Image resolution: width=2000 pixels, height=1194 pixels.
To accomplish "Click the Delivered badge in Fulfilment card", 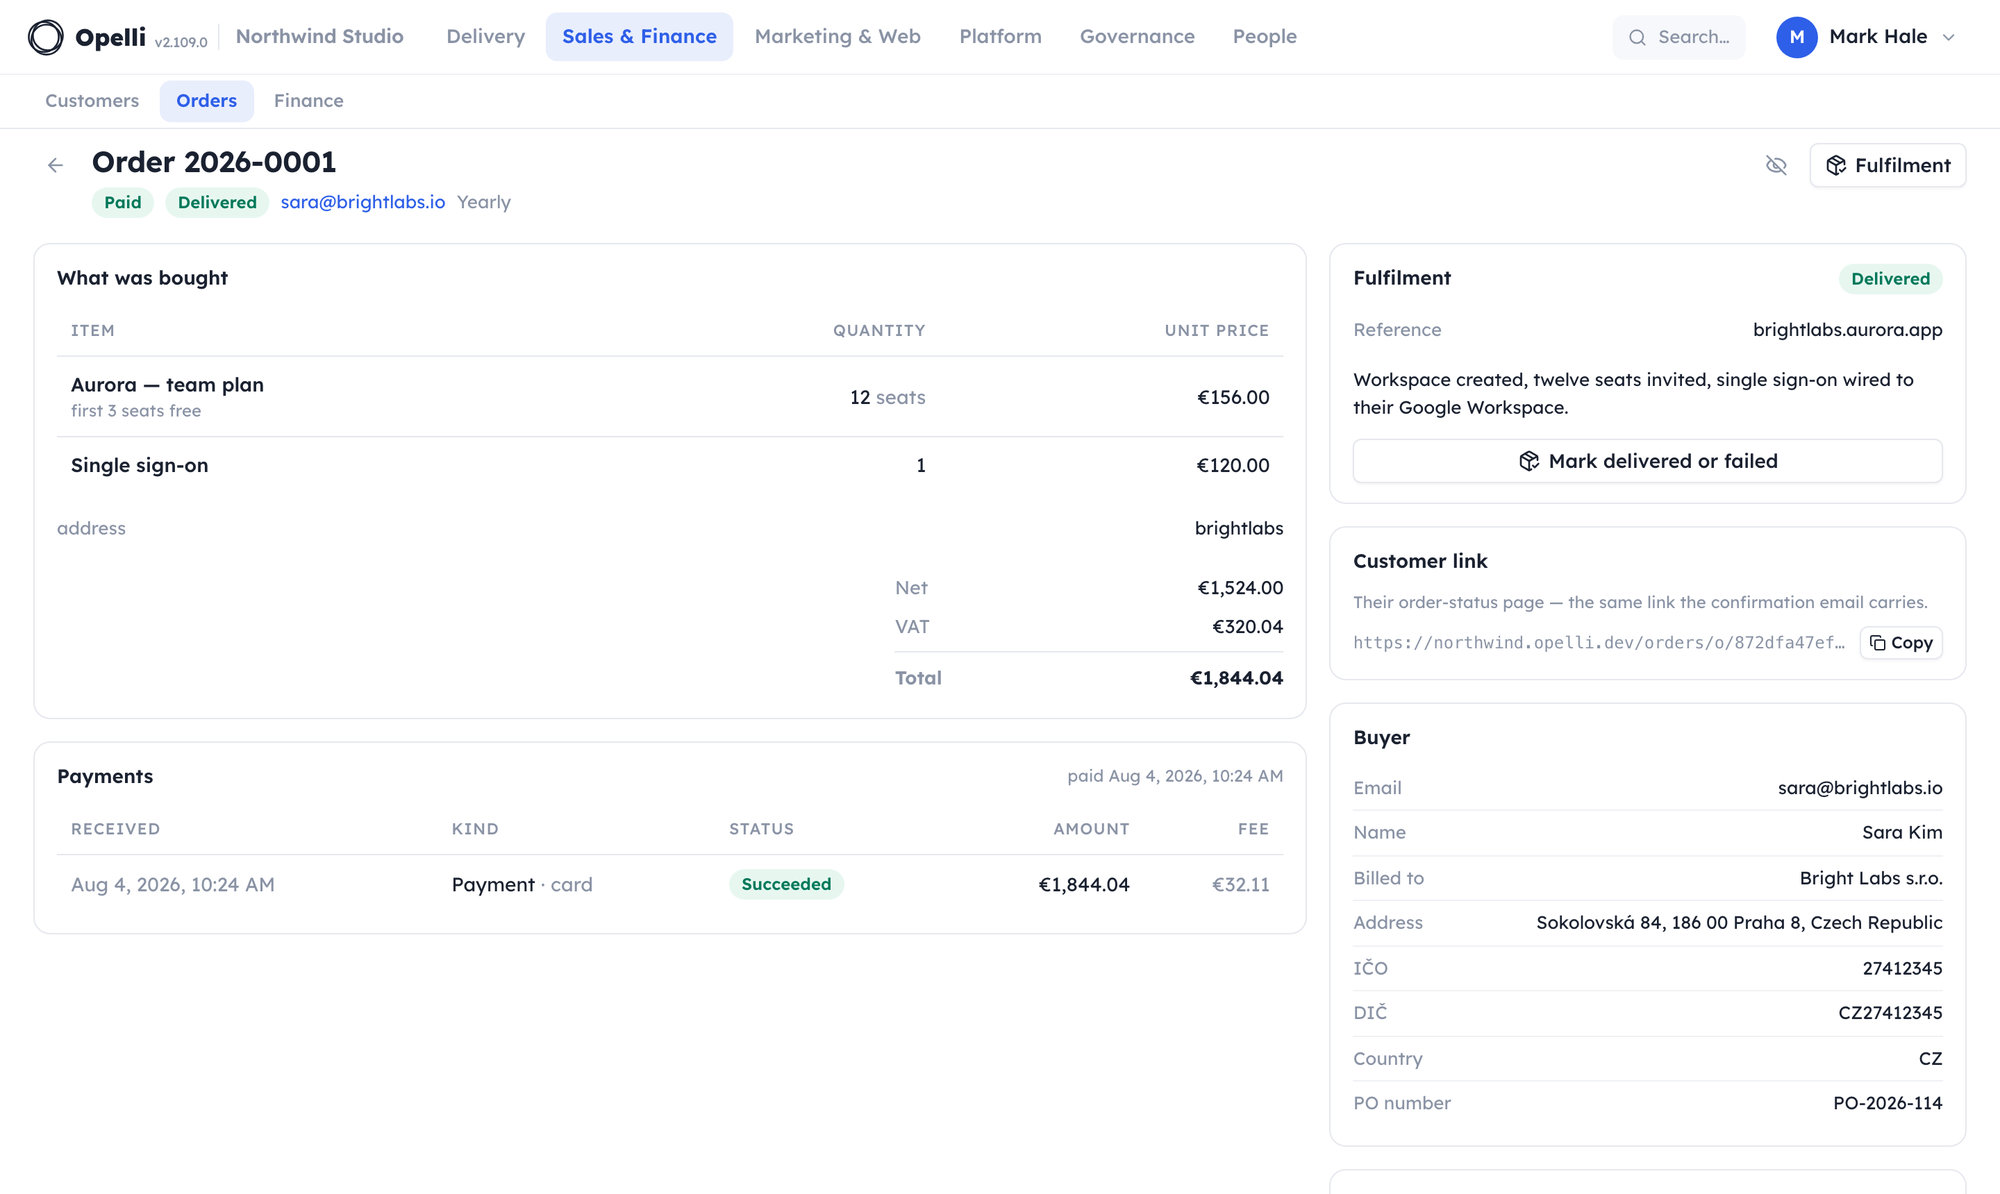I will 1890,279.
